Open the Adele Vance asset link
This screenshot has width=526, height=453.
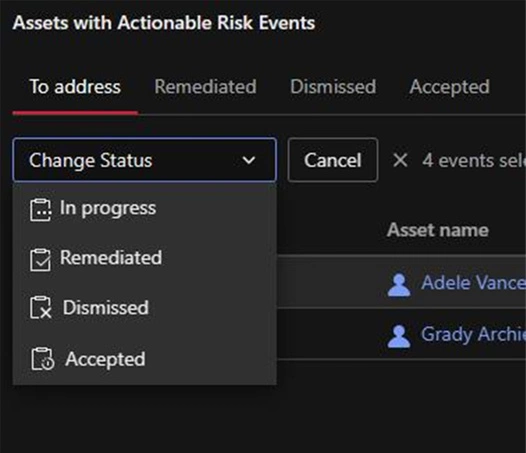pos(473,283)
